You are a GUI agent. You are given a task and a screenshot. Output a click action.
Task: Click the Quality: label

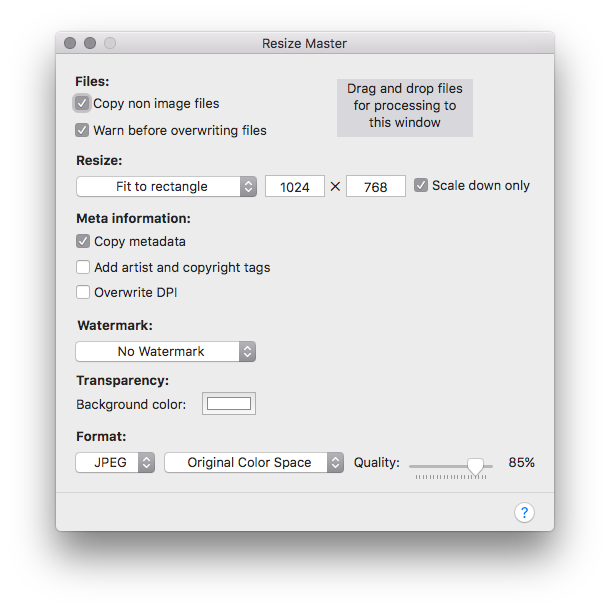pyautogui.click(x=377, y=463)
